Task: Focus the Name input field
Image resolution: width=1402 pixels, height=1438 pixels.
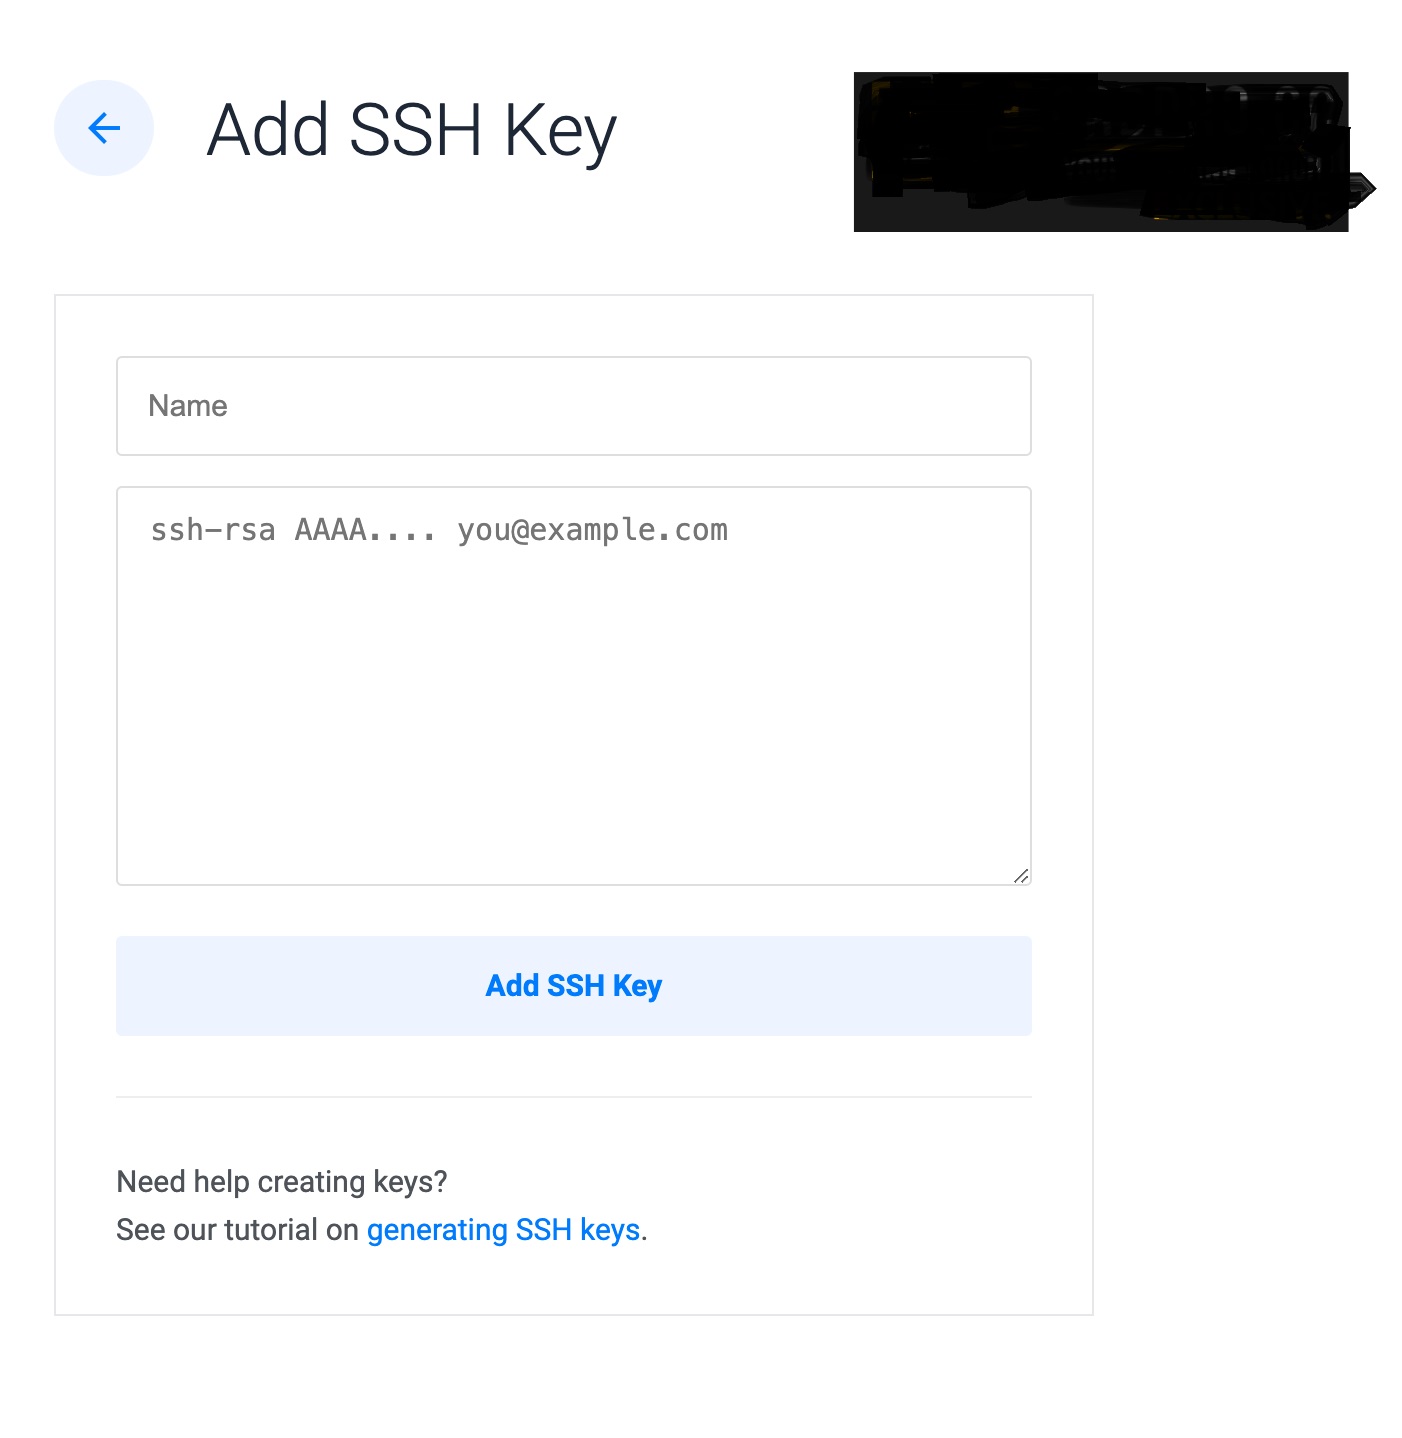Action: [573, 406]
